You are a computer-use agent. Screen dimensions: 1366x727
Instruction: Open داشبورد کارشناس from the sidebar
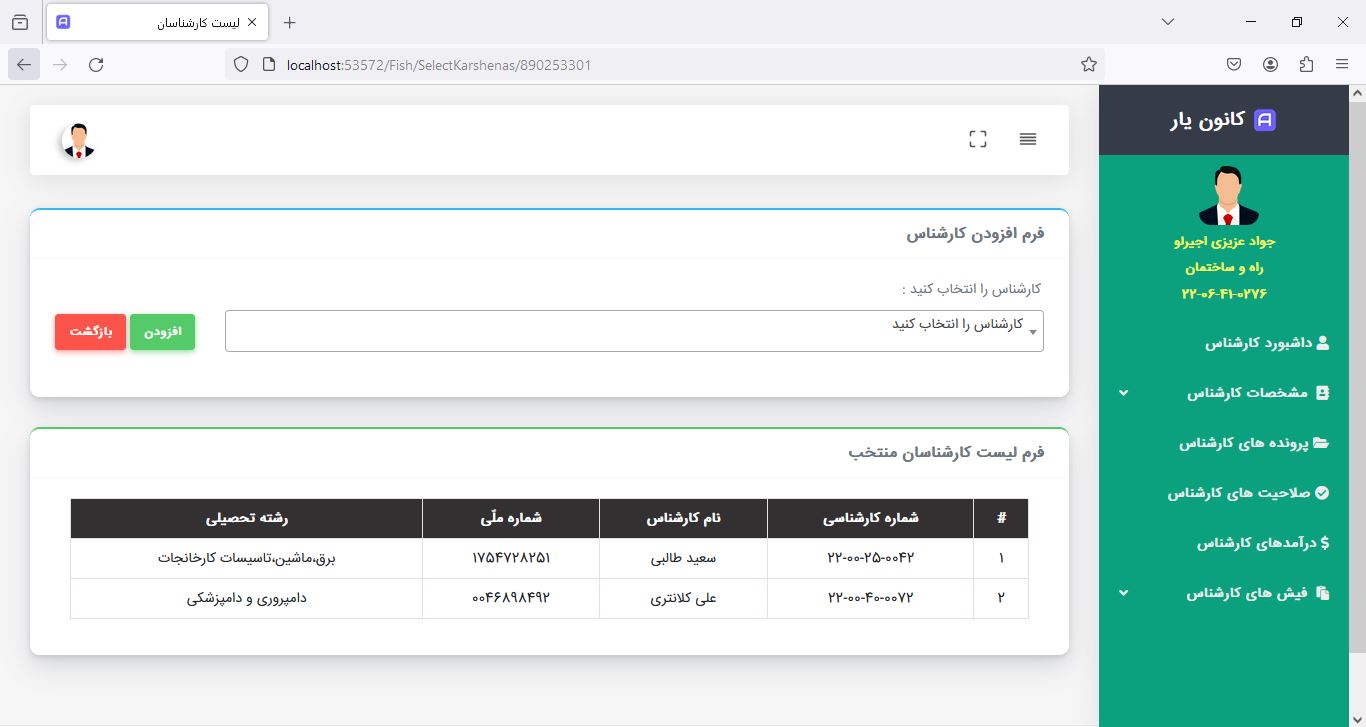pos(1266,343)
